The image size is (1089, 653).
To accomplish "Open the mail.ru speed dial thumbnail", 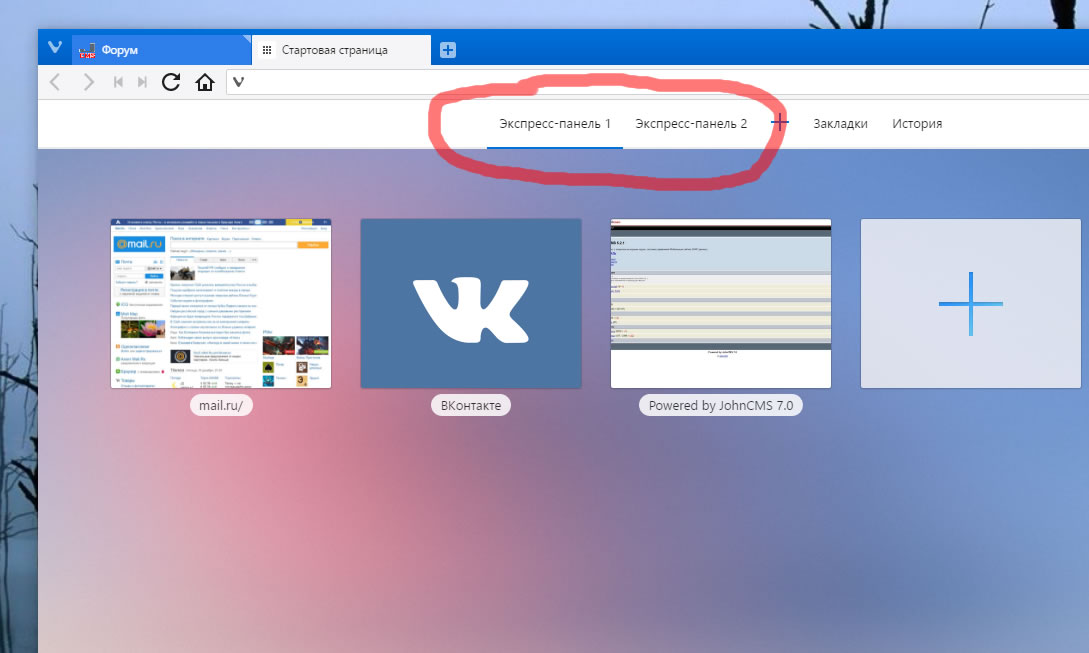I will click(221, 303).
